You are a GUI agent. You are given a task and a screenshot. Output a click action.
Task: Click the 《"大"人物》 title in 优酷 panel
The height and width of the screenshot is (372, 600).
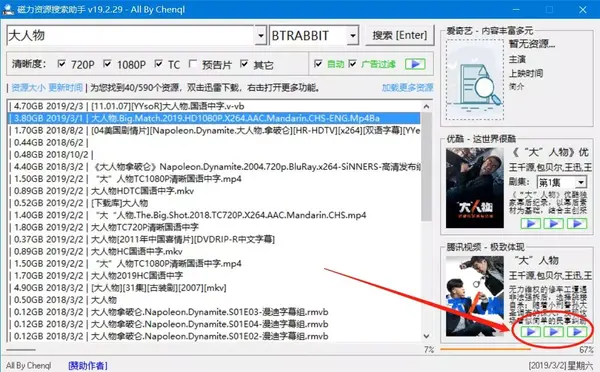tap(550, 152)
